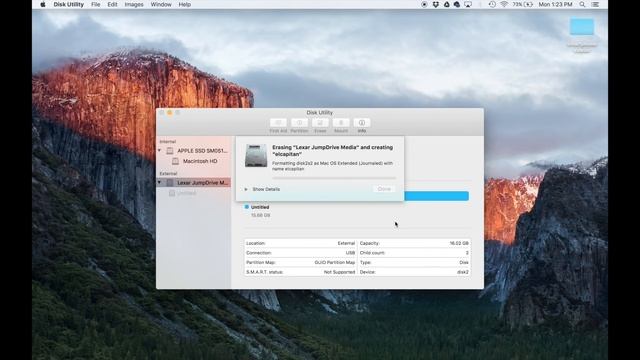Select the APPLE SSD drive icon in sidebar

point(170,151)
